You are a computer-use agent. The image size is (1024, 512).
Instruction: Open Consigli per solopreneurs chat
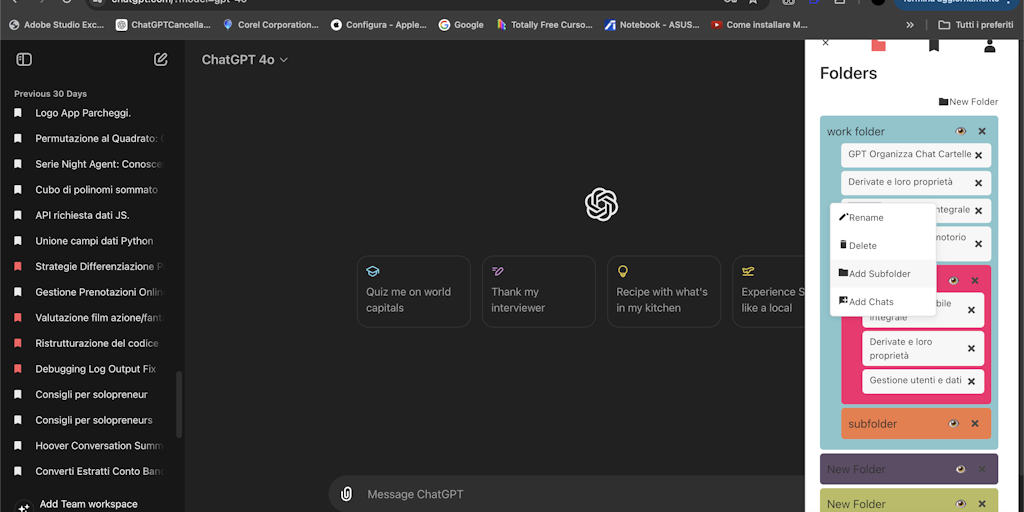tap(94, 420)
